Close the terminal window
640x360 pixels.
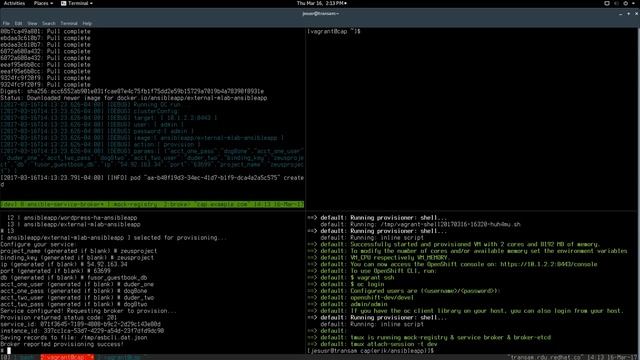click(636, 14)
